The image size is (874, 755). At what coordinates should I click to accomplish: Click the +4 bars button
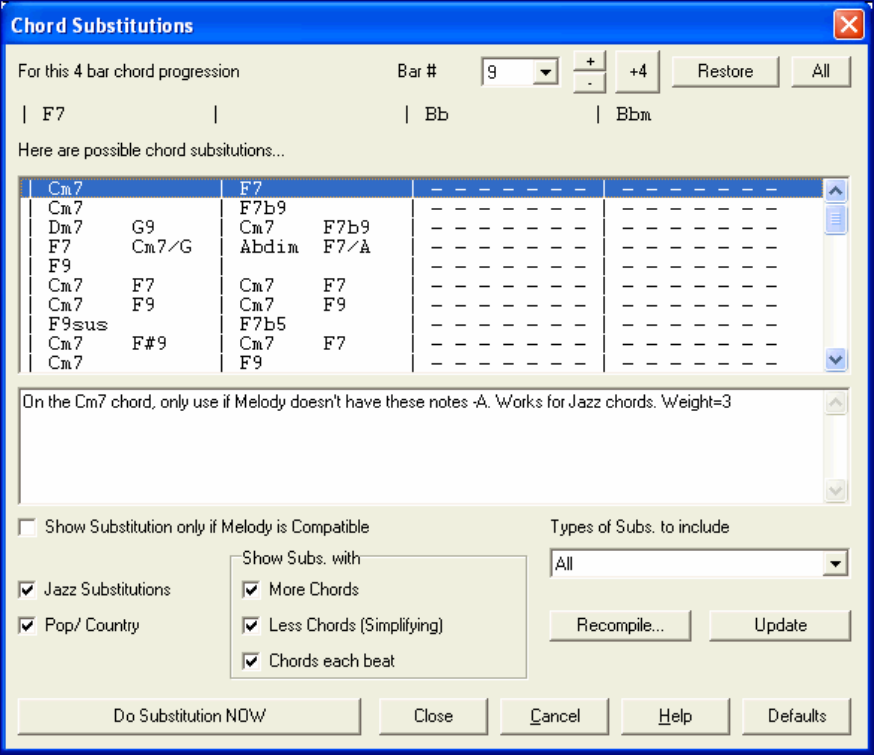tap(638, 72)
